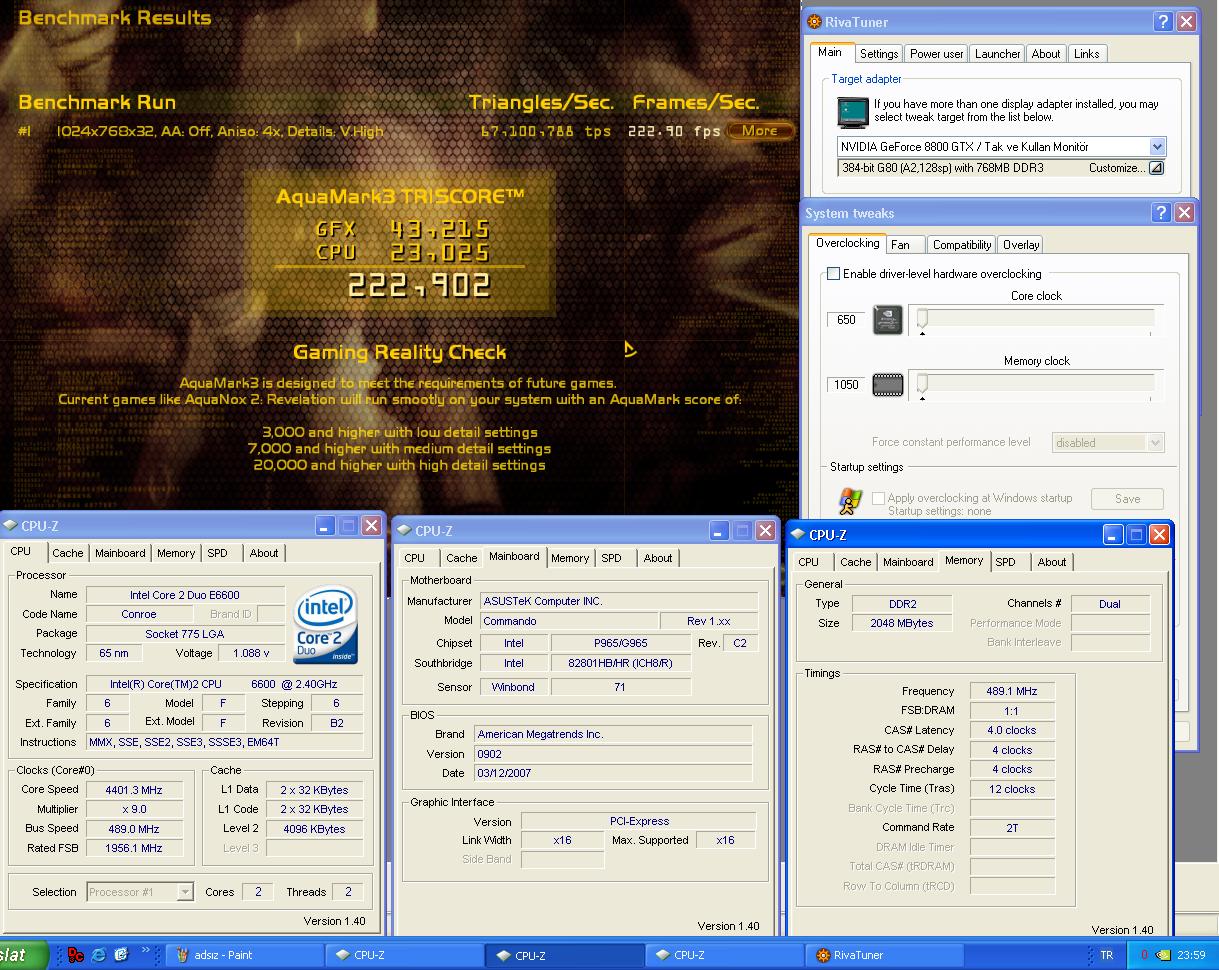Click the memory clock value field 1050
Screen dimensions: 1219x970
(x=846, y=385)
